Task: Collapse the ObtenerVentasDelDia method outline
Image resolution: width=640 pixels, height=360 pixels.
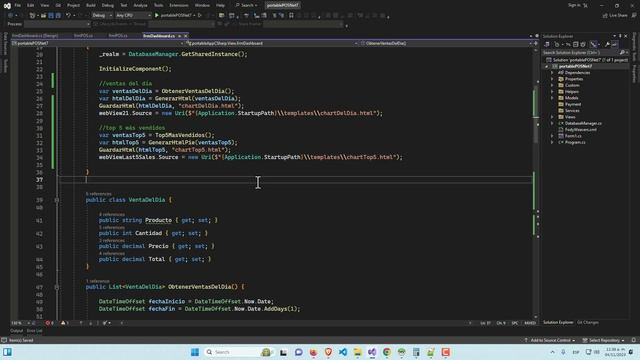Action: pyautogui.click(x=57, y=287)
